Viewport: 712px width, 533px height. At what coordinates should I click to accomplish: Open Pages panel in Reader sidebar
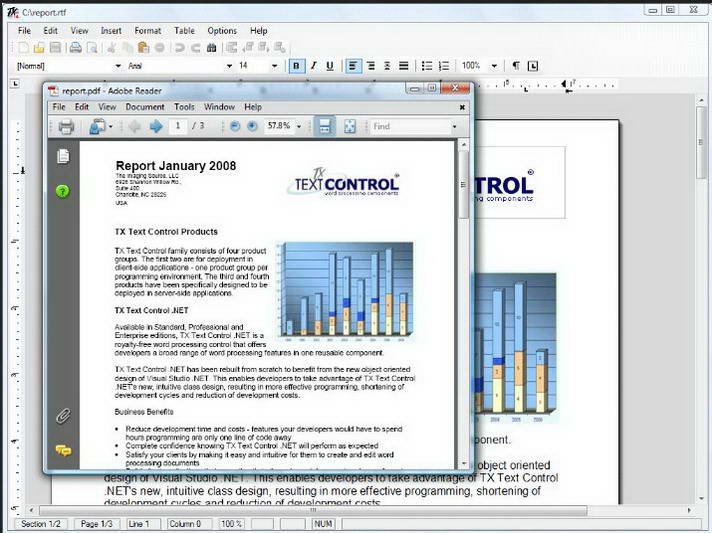63,156
